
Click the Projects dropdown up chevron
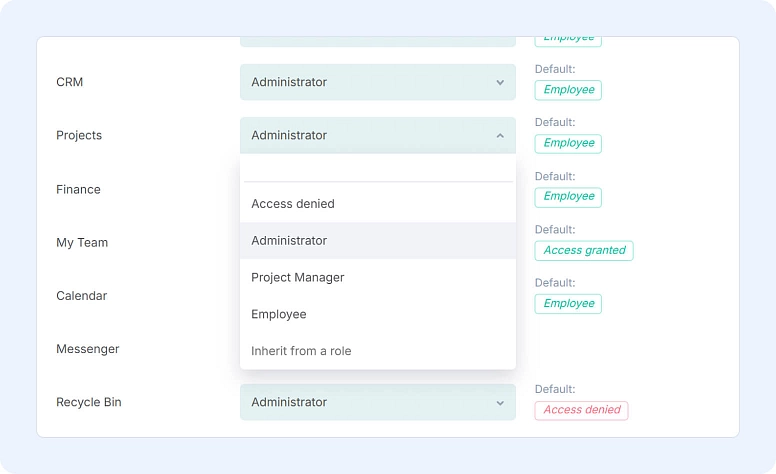coord(500,135)
